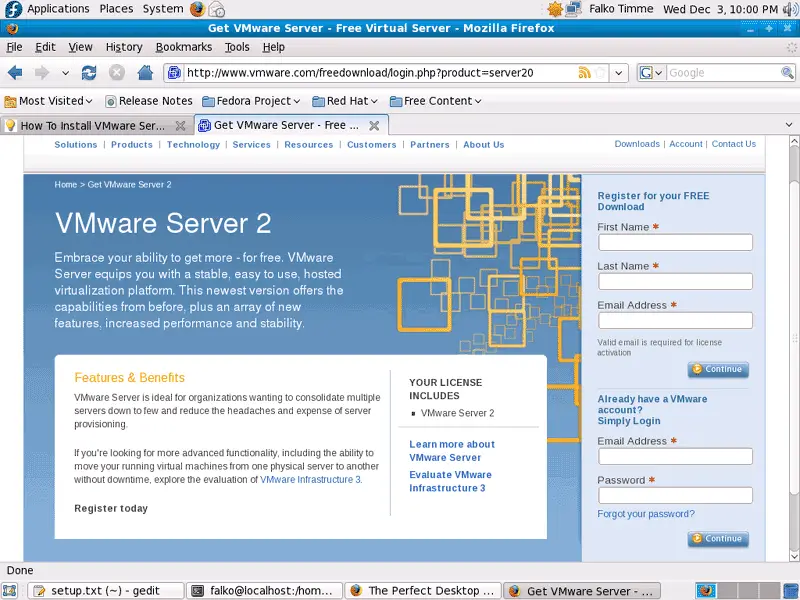Viewport: 800px width, 600px height.
Task: Open the System panel menu
Action: coord(163,9)
